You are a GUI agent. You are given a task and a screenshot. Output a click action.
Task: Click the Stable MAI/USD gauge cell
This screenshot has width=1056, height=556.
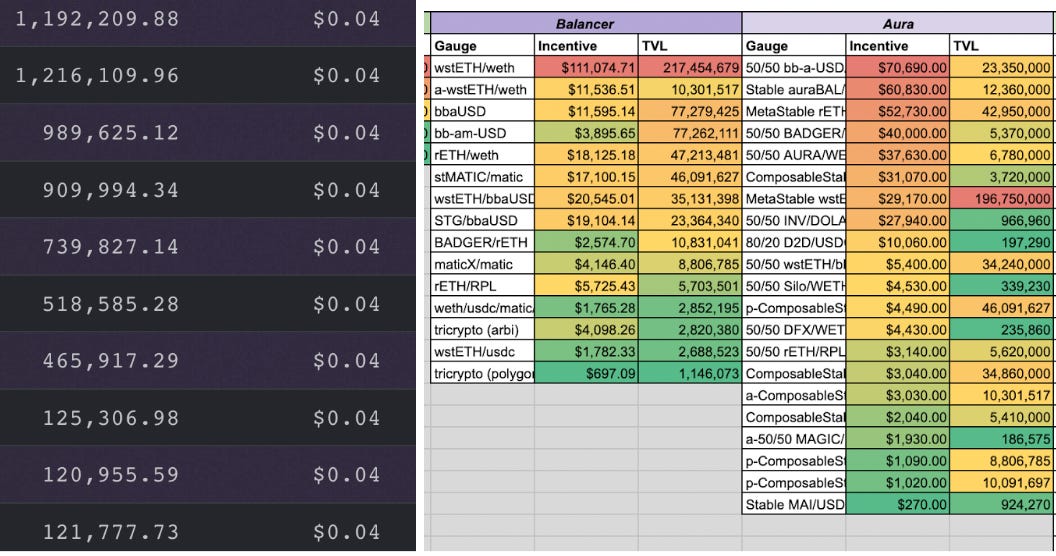[794, 504]
